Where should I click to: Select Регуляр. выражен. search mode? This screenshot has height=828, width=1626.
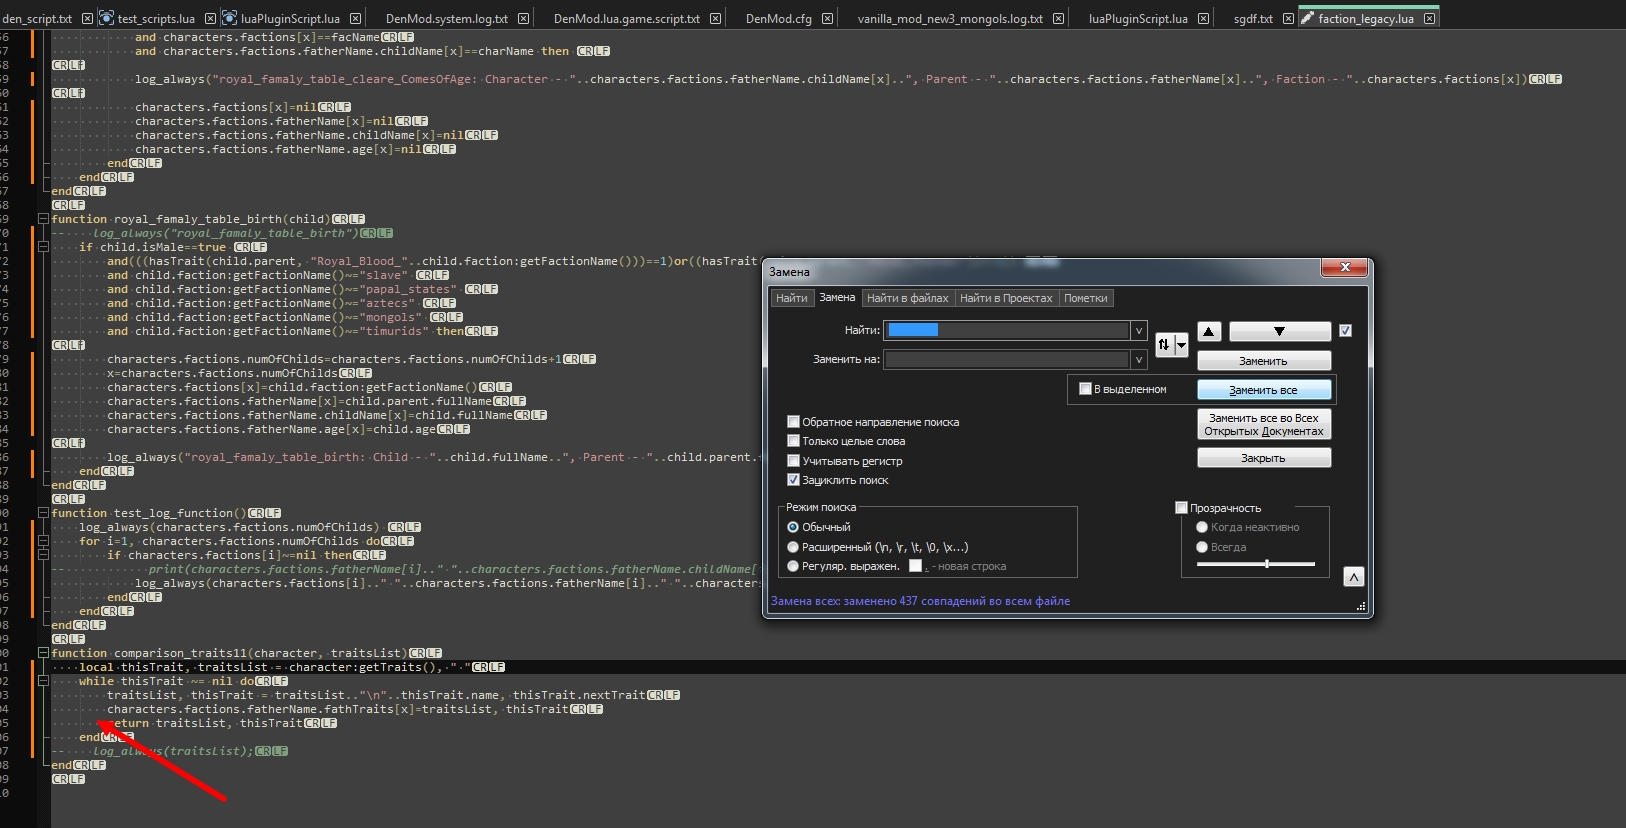[x=793, y=566]
